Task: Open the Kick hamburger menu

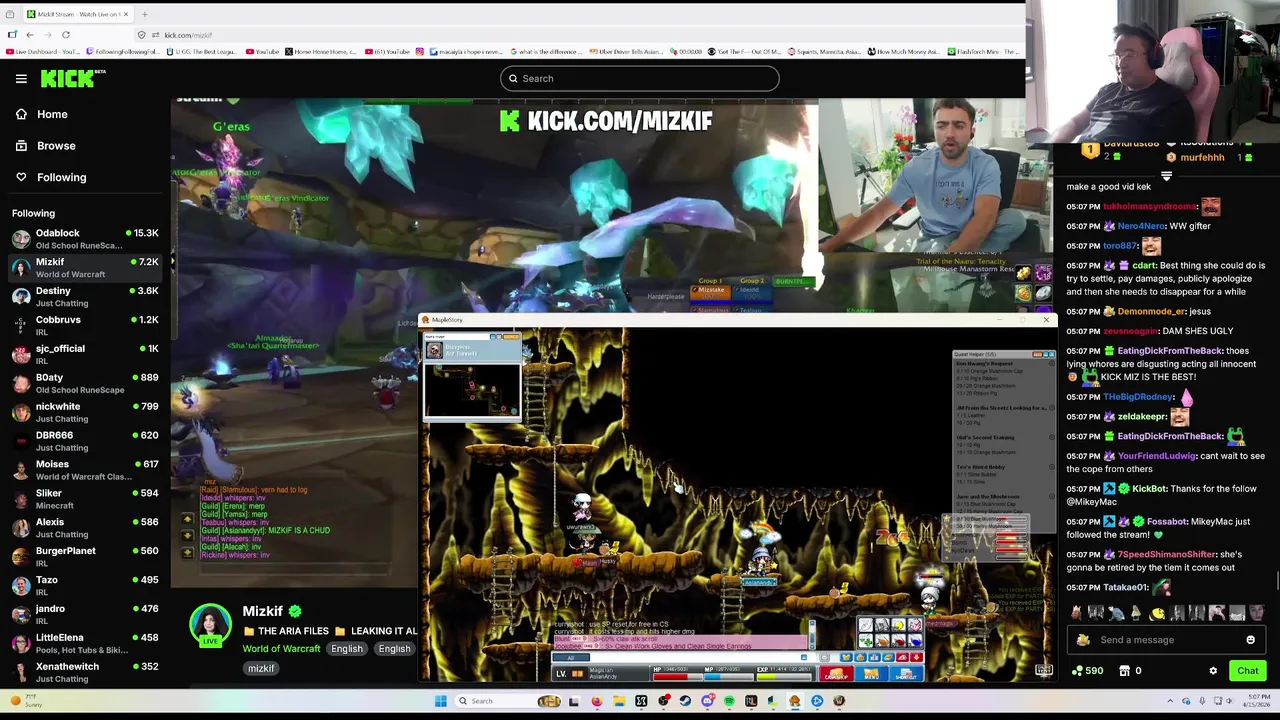Action: point(21,78)
